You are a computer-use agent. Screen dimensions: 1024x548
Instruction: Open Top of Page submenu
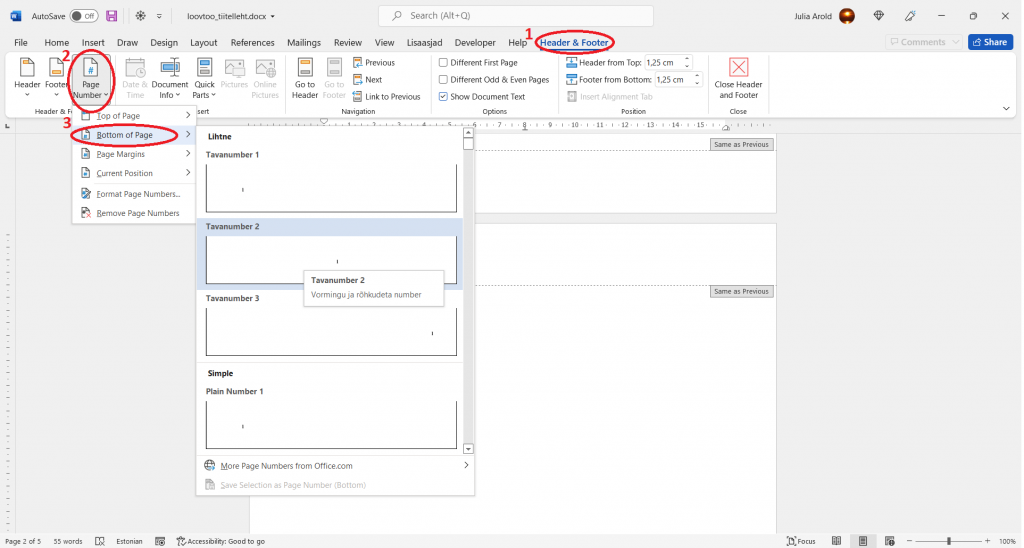pos(134,116)
